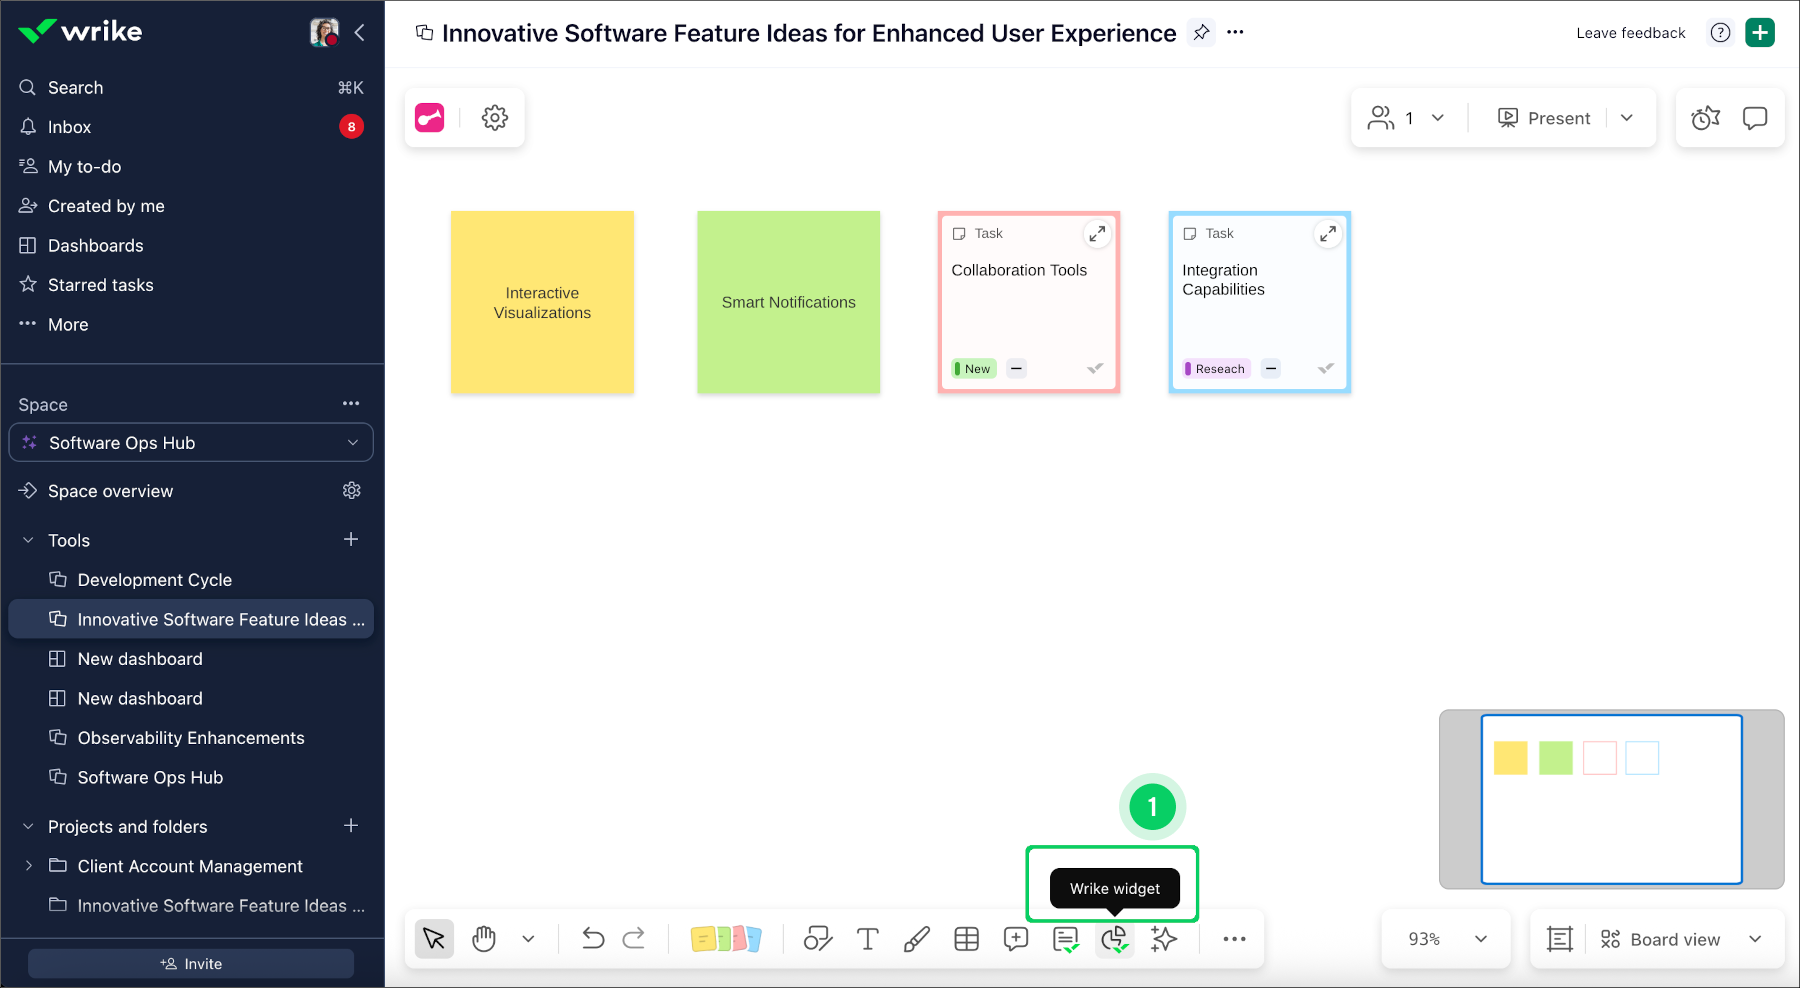Select yellow Interactive Visualizations sticky note

point(542,302)
